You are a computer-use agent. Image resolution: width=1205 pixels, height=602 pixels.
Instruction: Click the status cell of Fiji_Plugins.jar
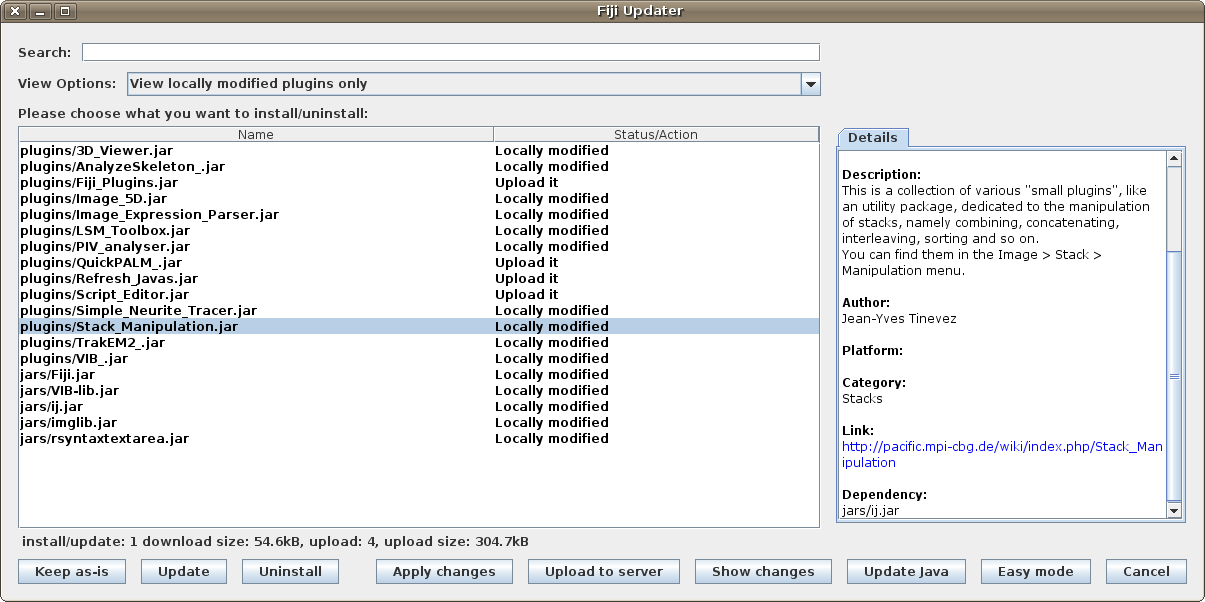click(656, 183)
